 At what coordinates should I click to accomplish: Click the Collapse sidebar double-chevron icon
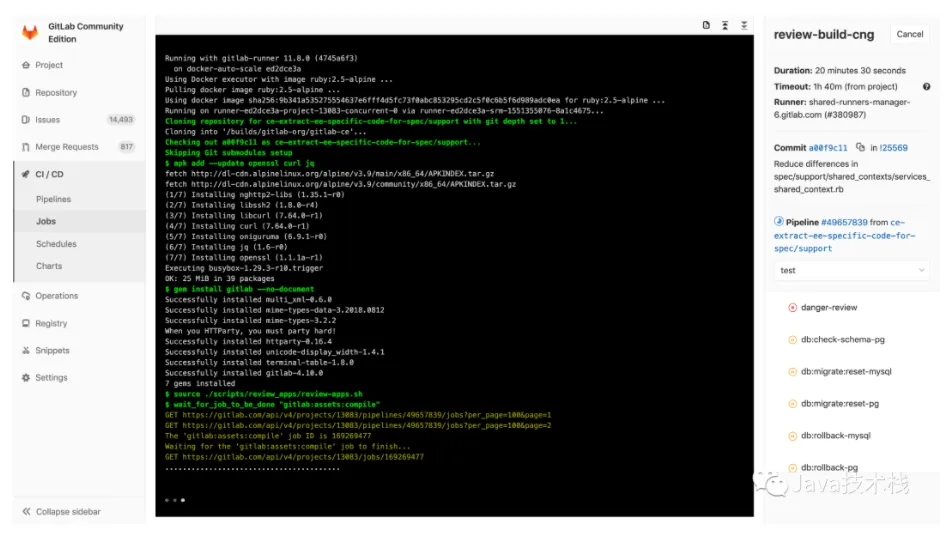click(x=26, y=512)
